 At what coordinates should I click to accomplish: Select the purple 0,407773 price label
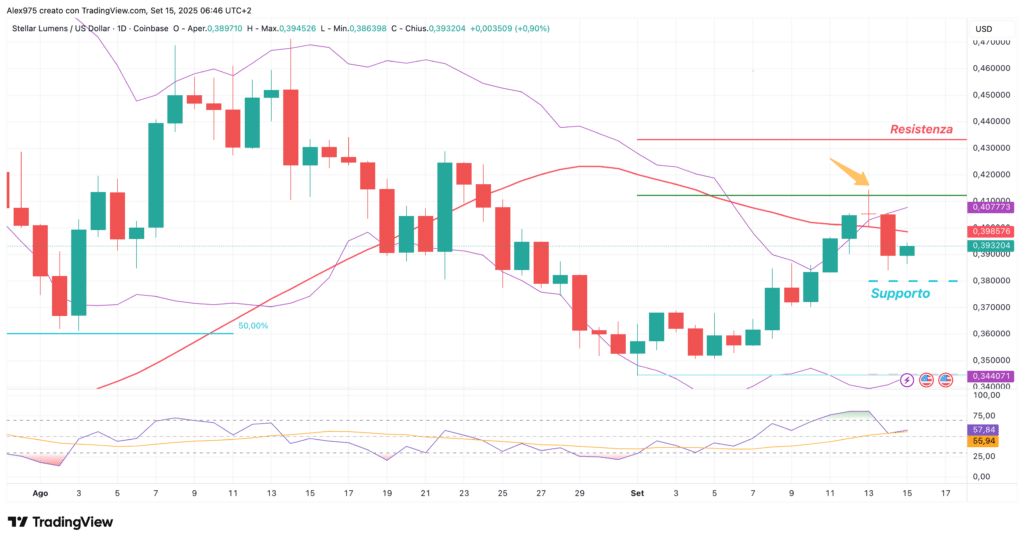[x=991, y=207]
